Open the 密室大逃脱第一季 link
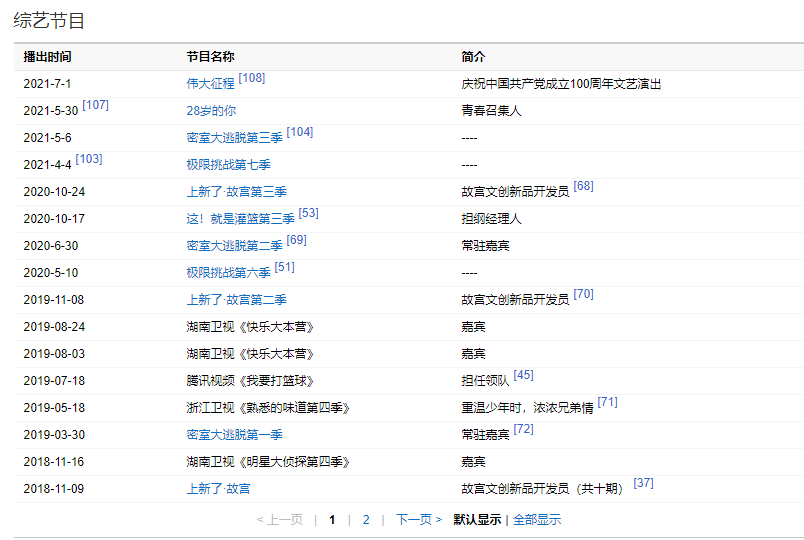Screen dimensions: 804x540 click(234, 435)
